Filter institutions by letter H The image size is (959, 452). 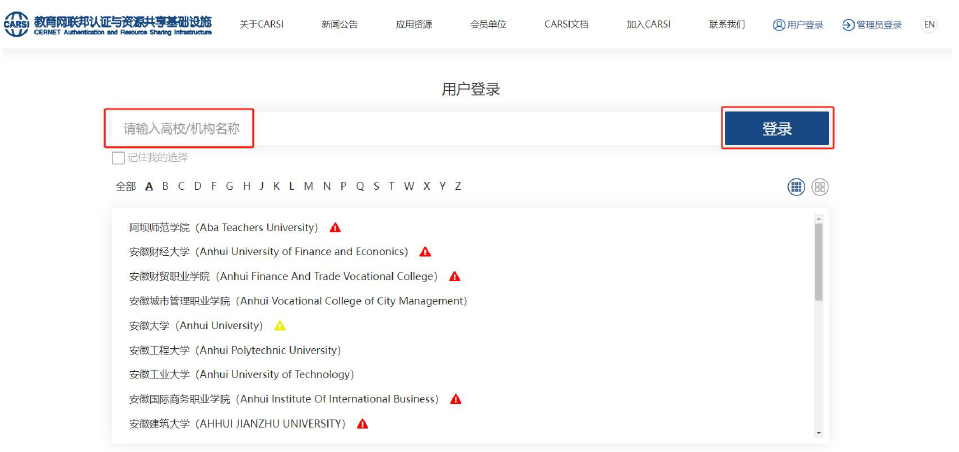point(246,187)
